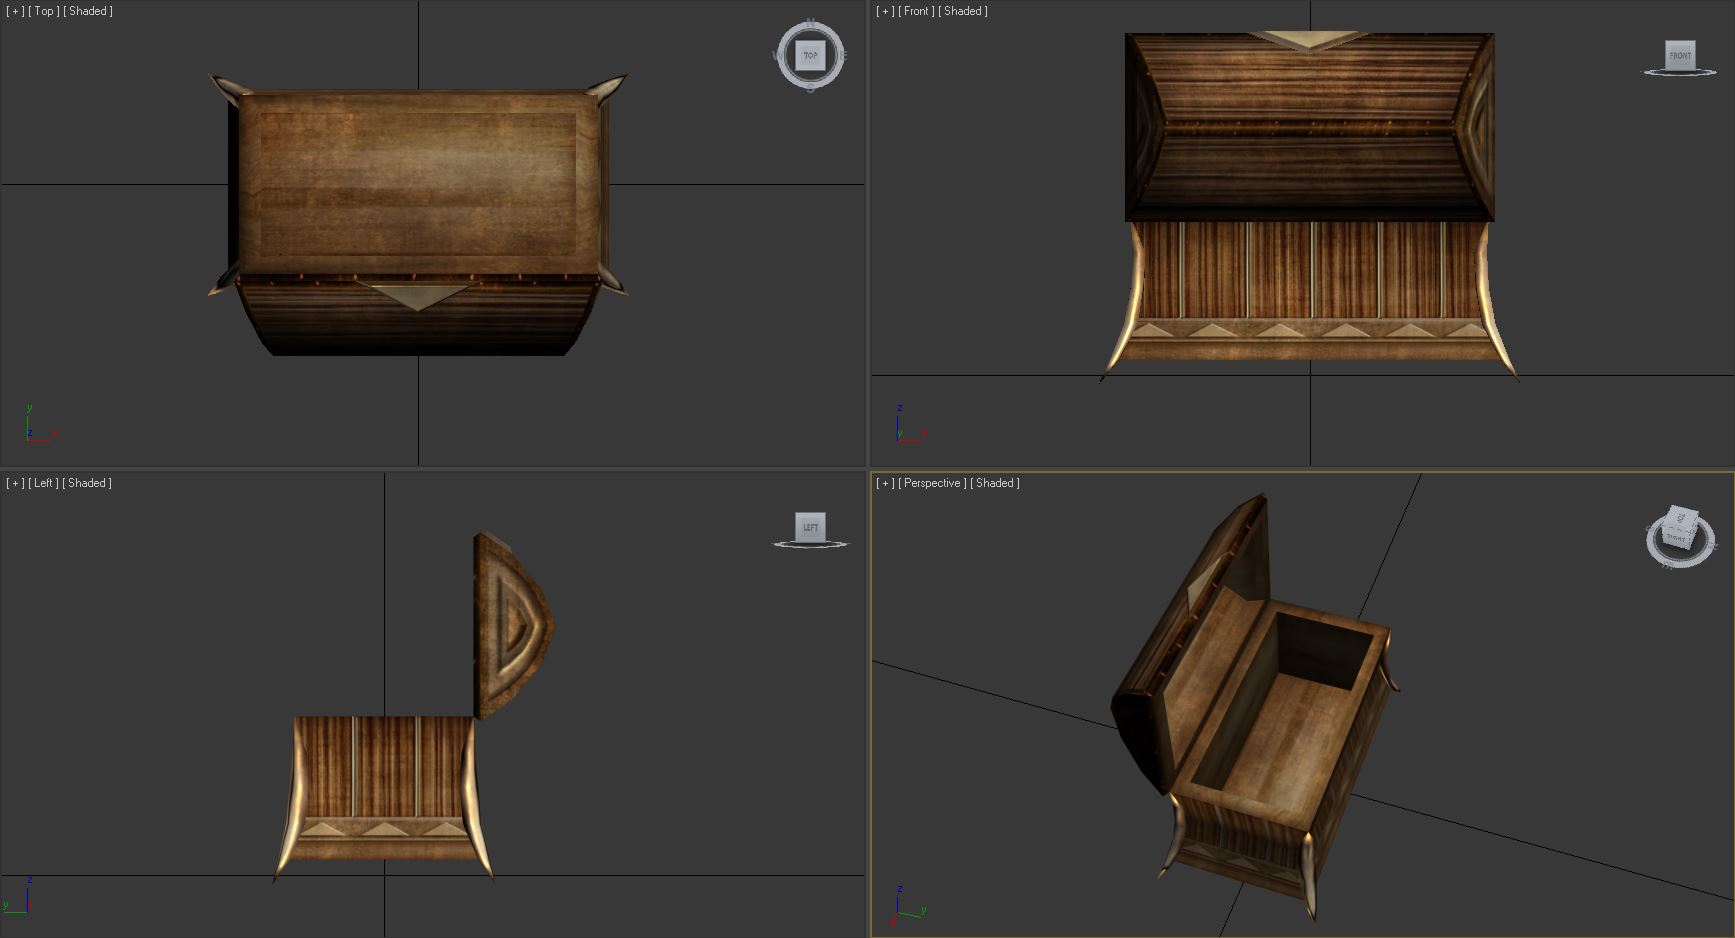The height and width of the screenshot is (938, 1735).
Task: Open [Shaded] menu in the Perspective viewport
Action: (x=995, y=483)
